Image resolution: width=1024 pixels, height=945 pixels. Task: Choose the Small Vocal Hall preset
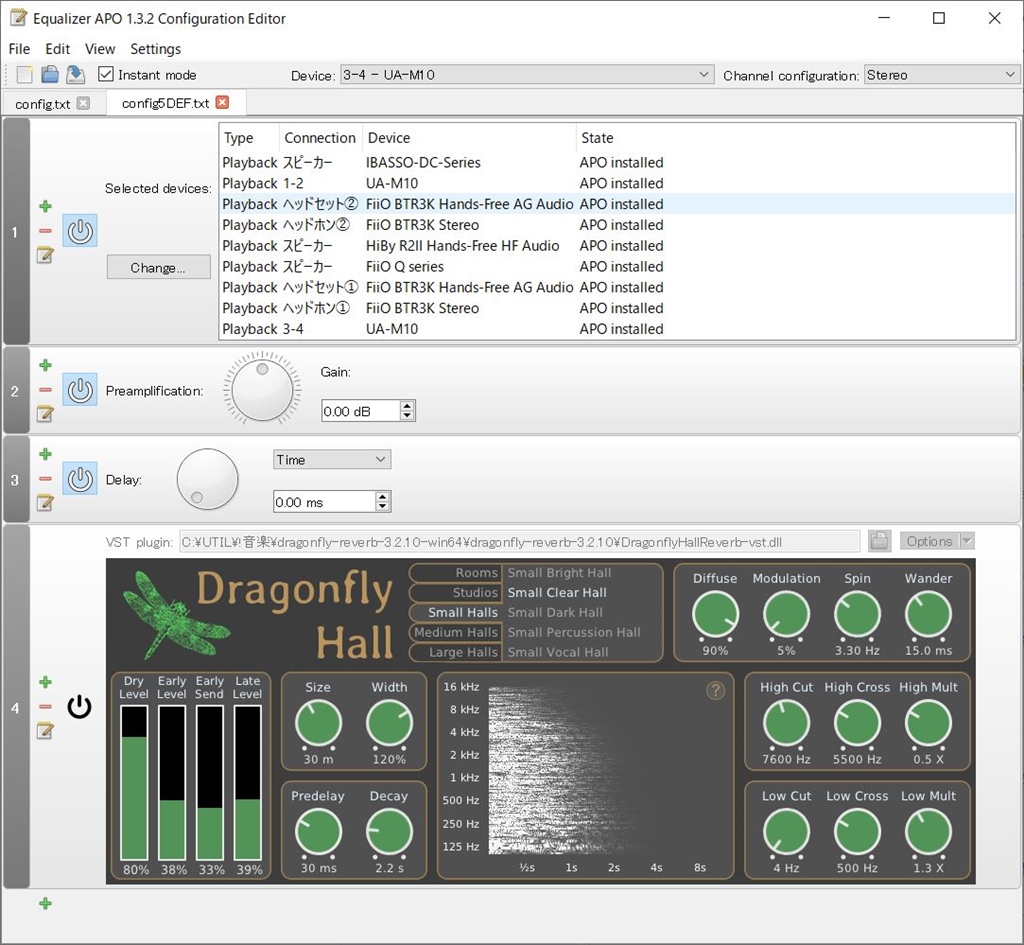tap(558, 652)
